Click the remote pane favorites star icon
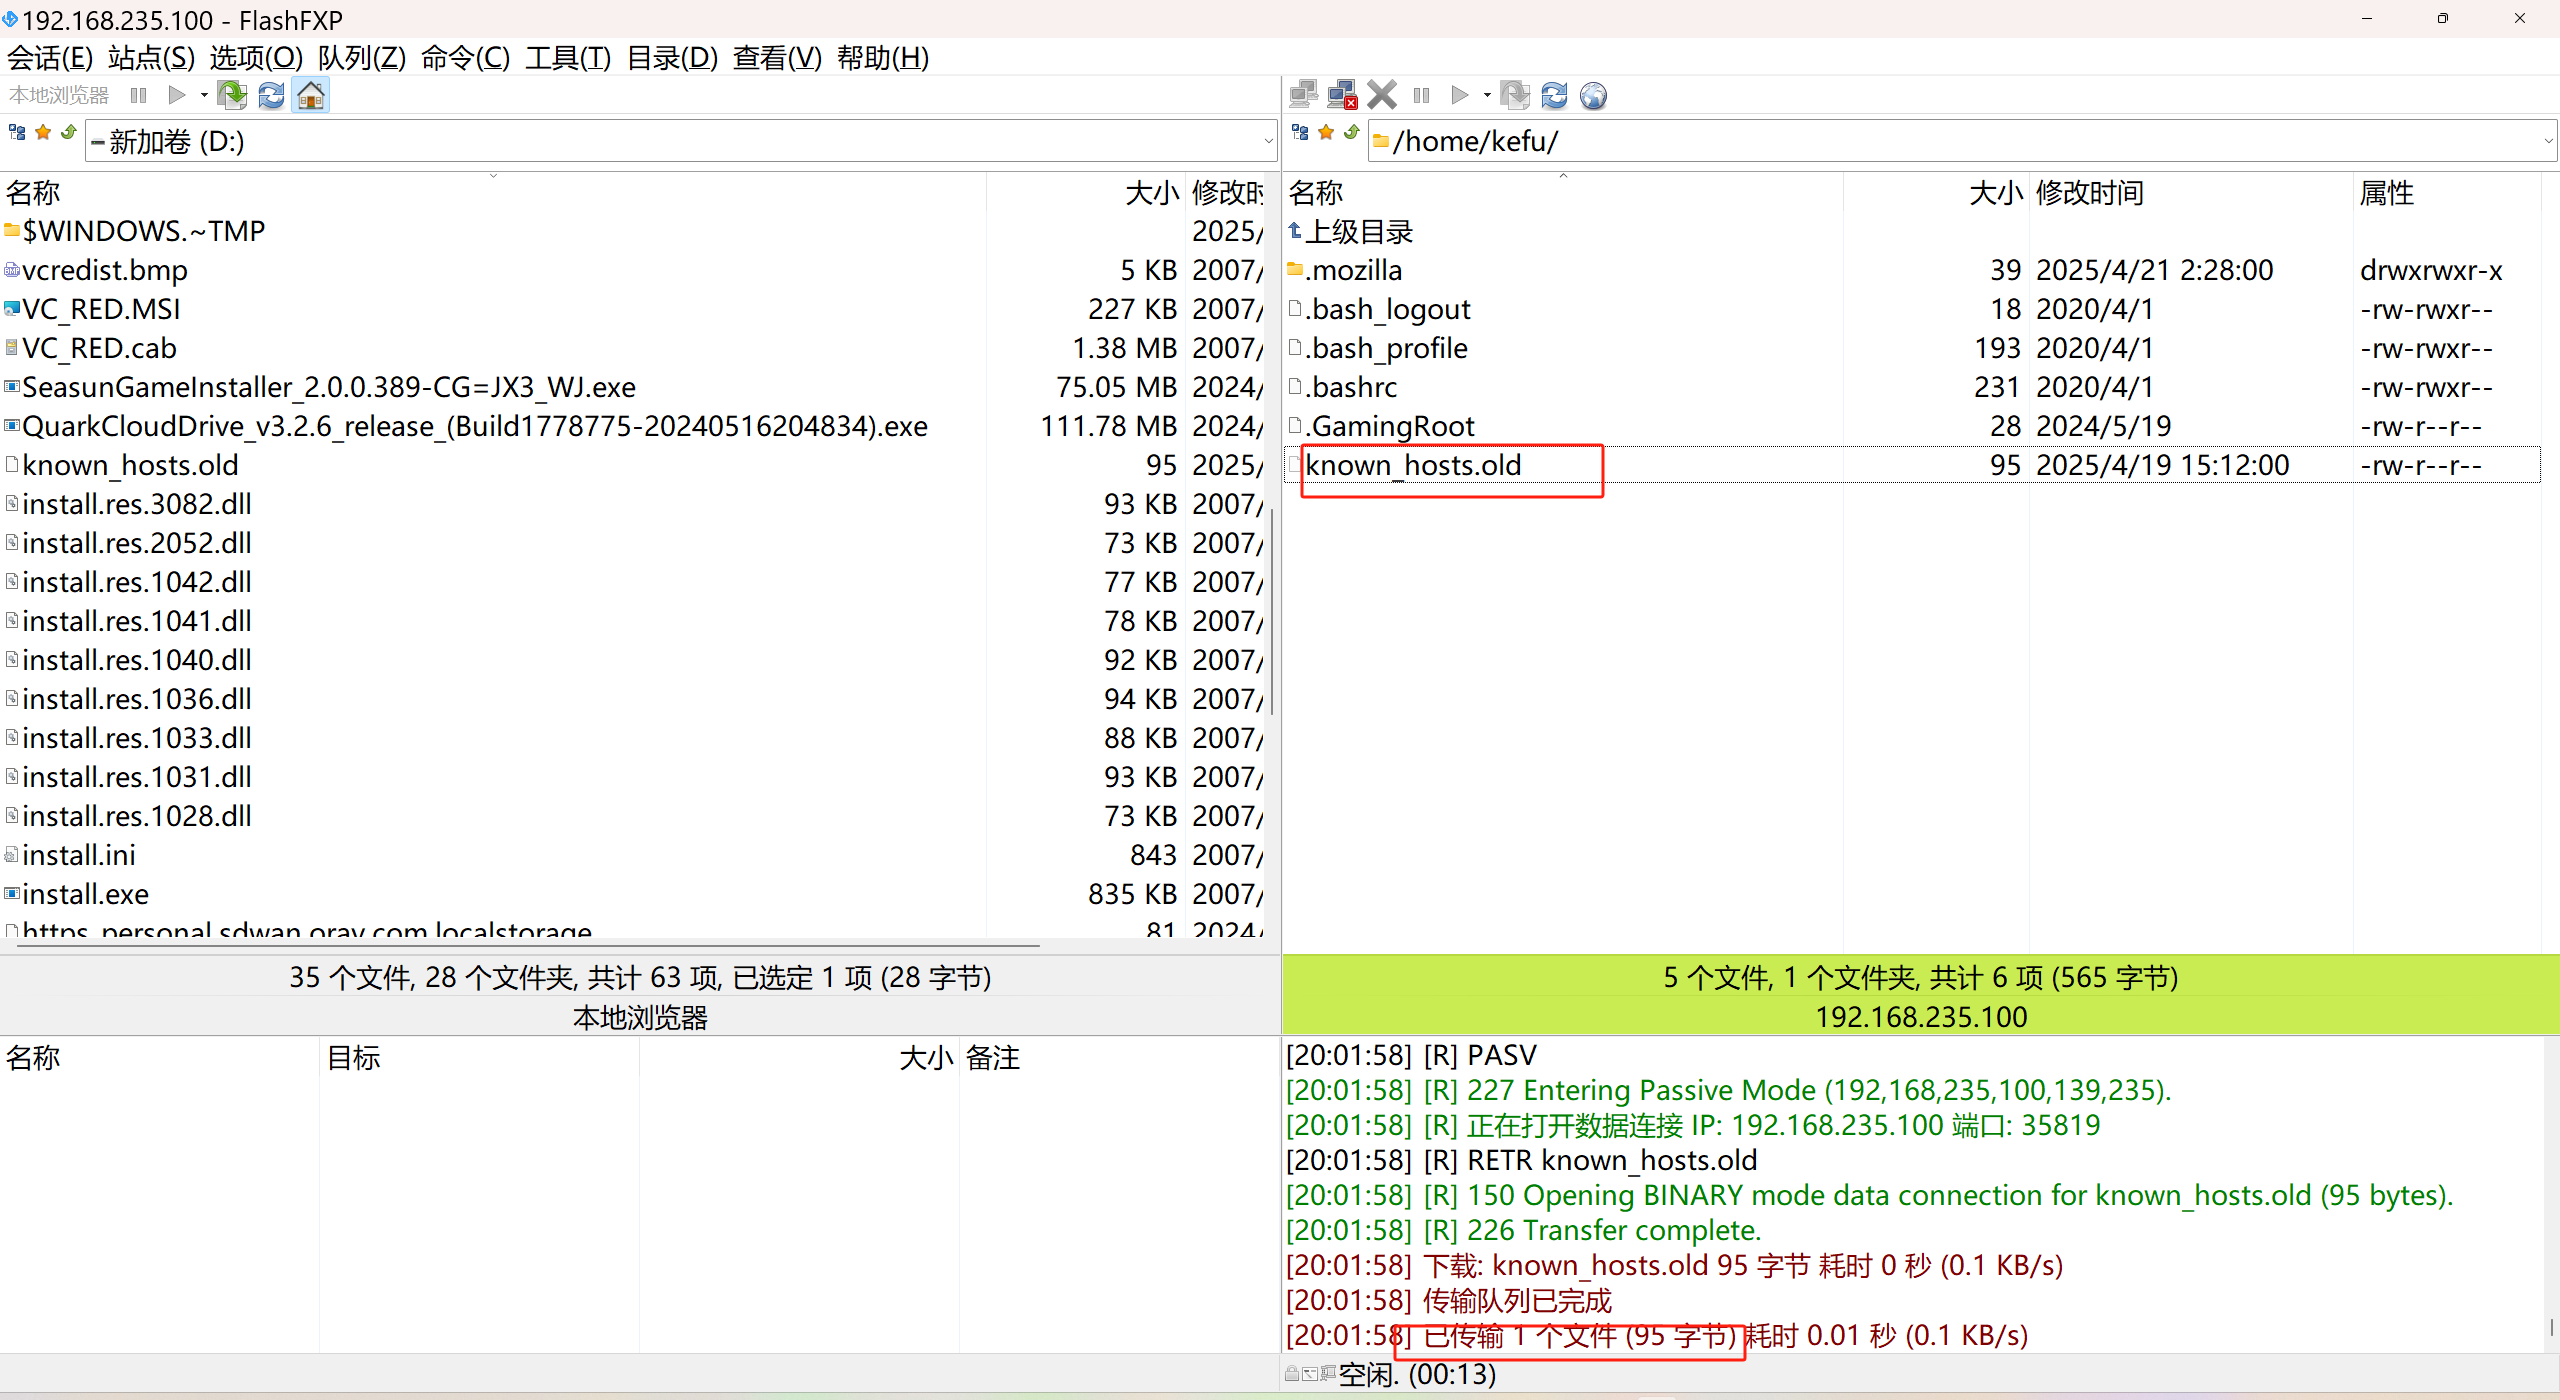The image size is (2560, 1400). point(1326,133)
